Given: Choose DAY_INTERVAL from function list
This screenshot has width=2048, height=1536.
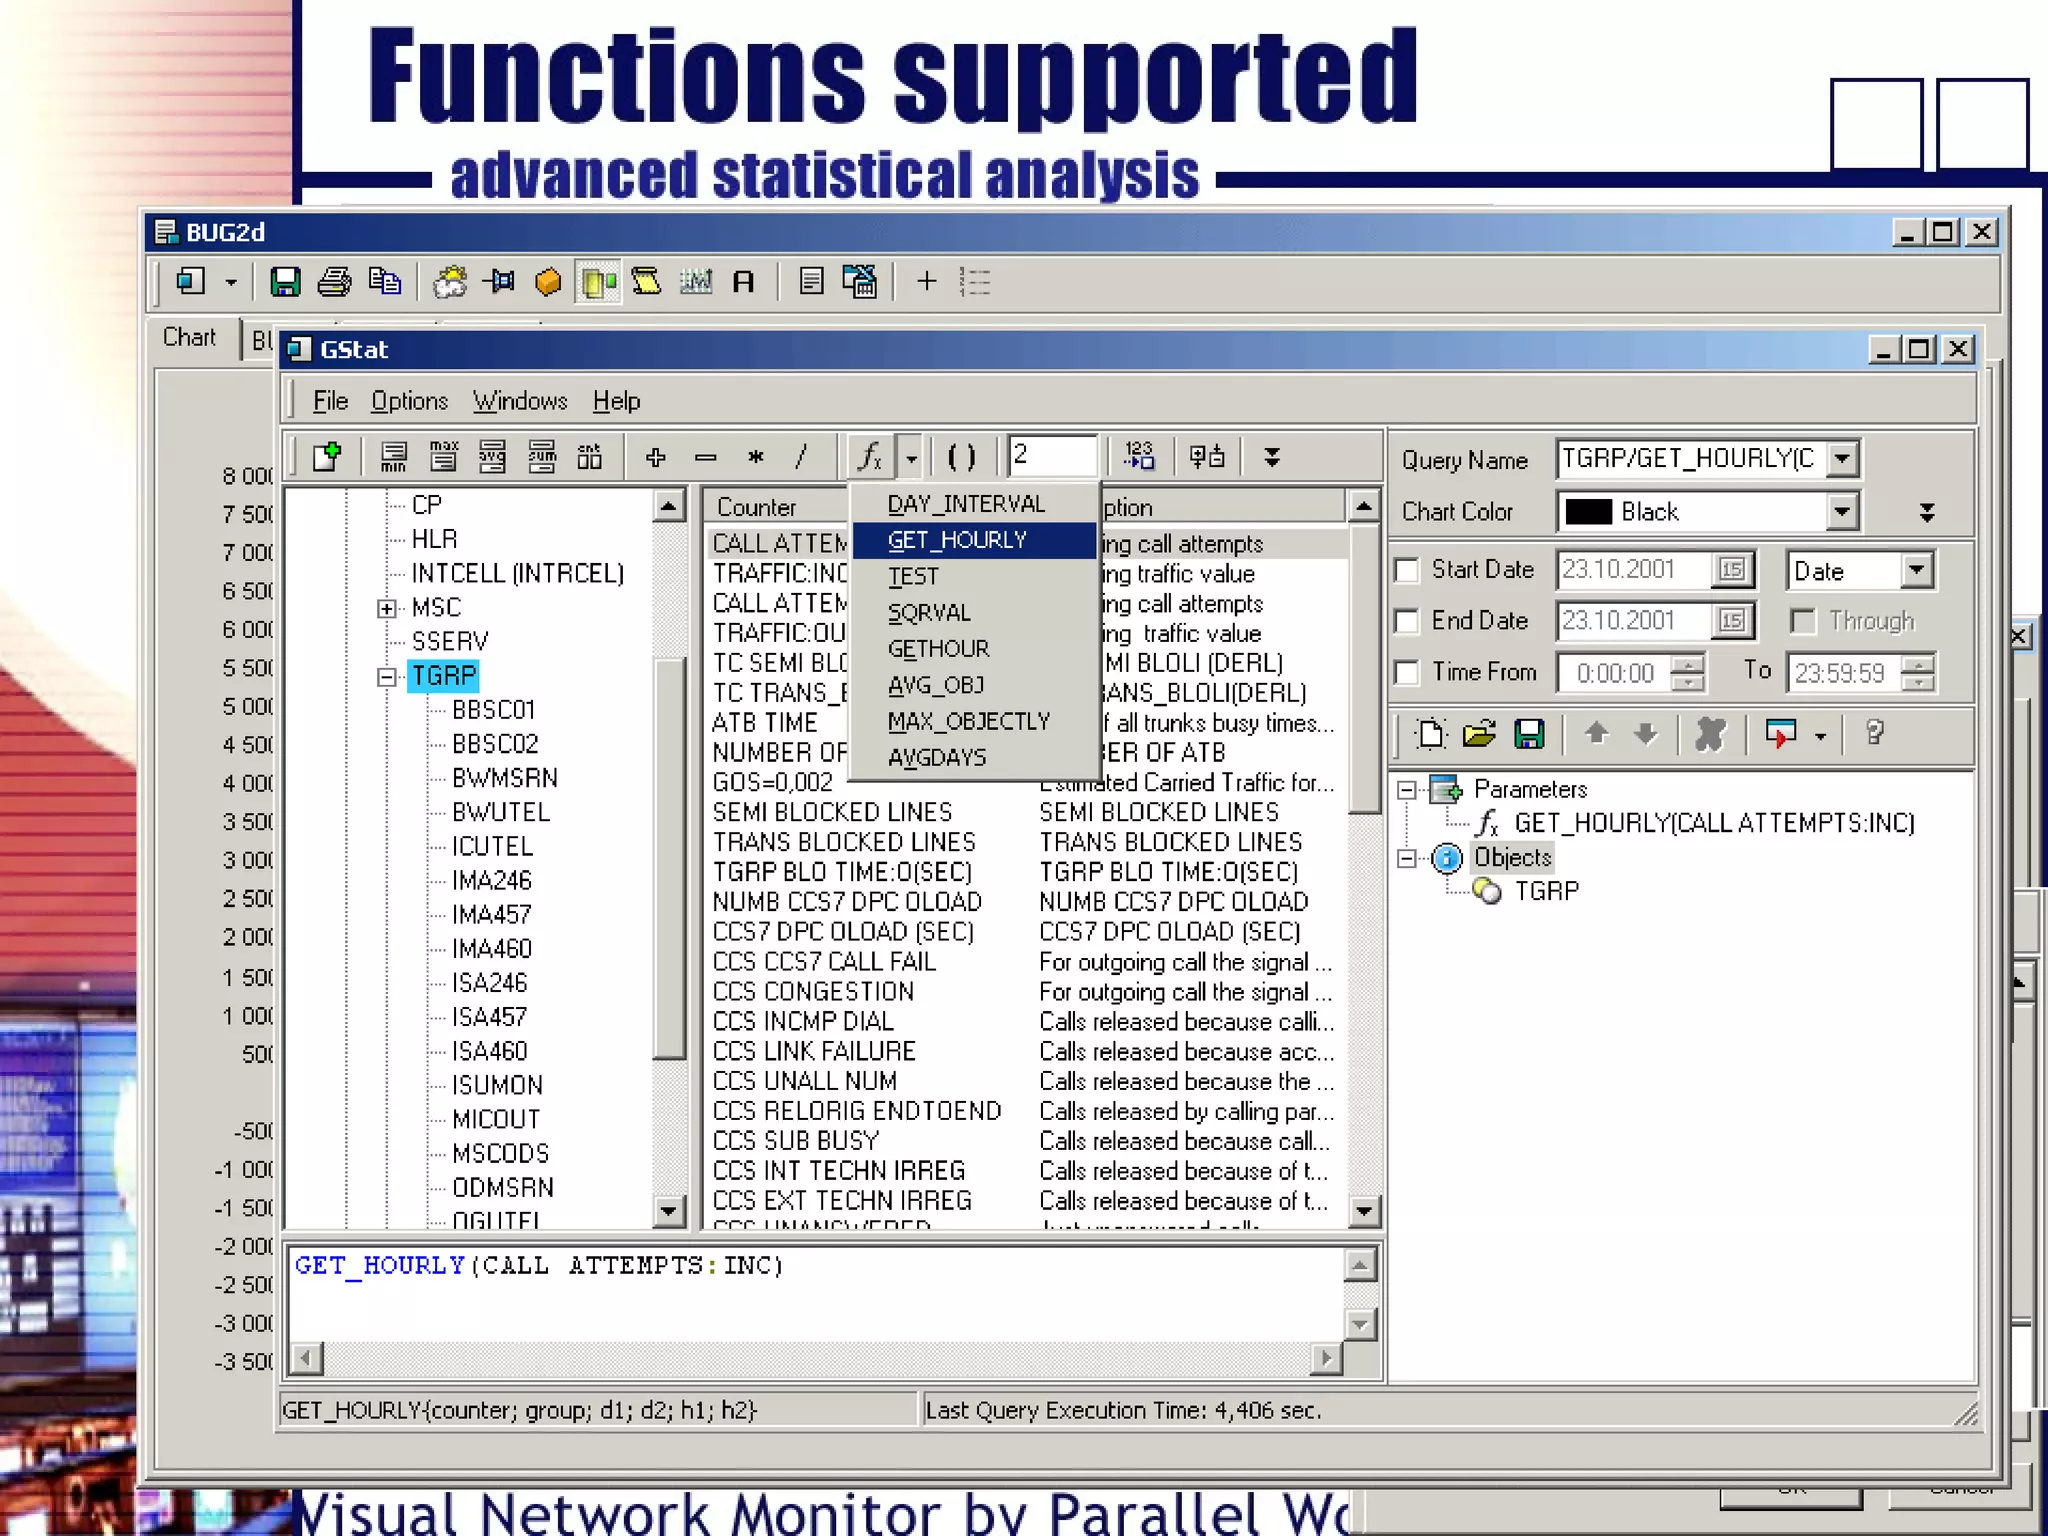Looking at the screenshot, I should coord(975,504).
